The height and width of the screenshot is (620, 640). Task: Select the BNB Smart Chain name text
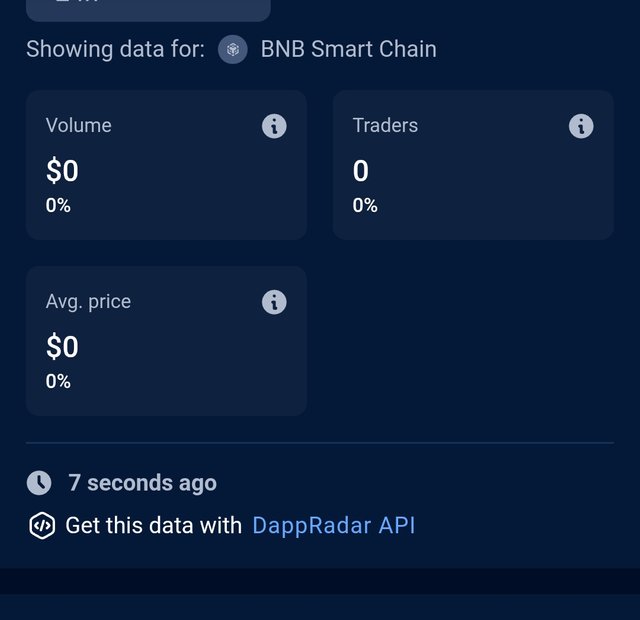click(x=349, y=49)
